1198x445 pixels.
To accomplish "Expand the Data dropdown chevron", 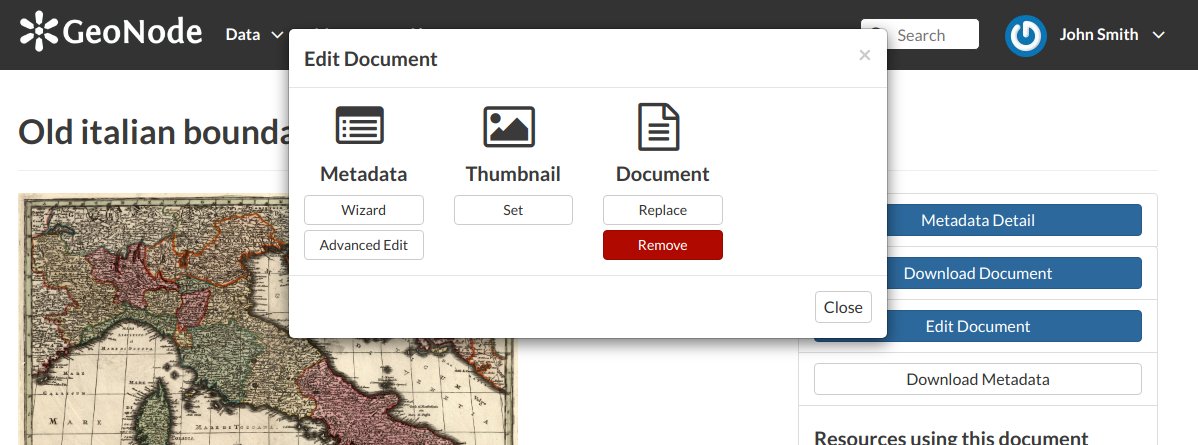I will click(x=277, y=35).
